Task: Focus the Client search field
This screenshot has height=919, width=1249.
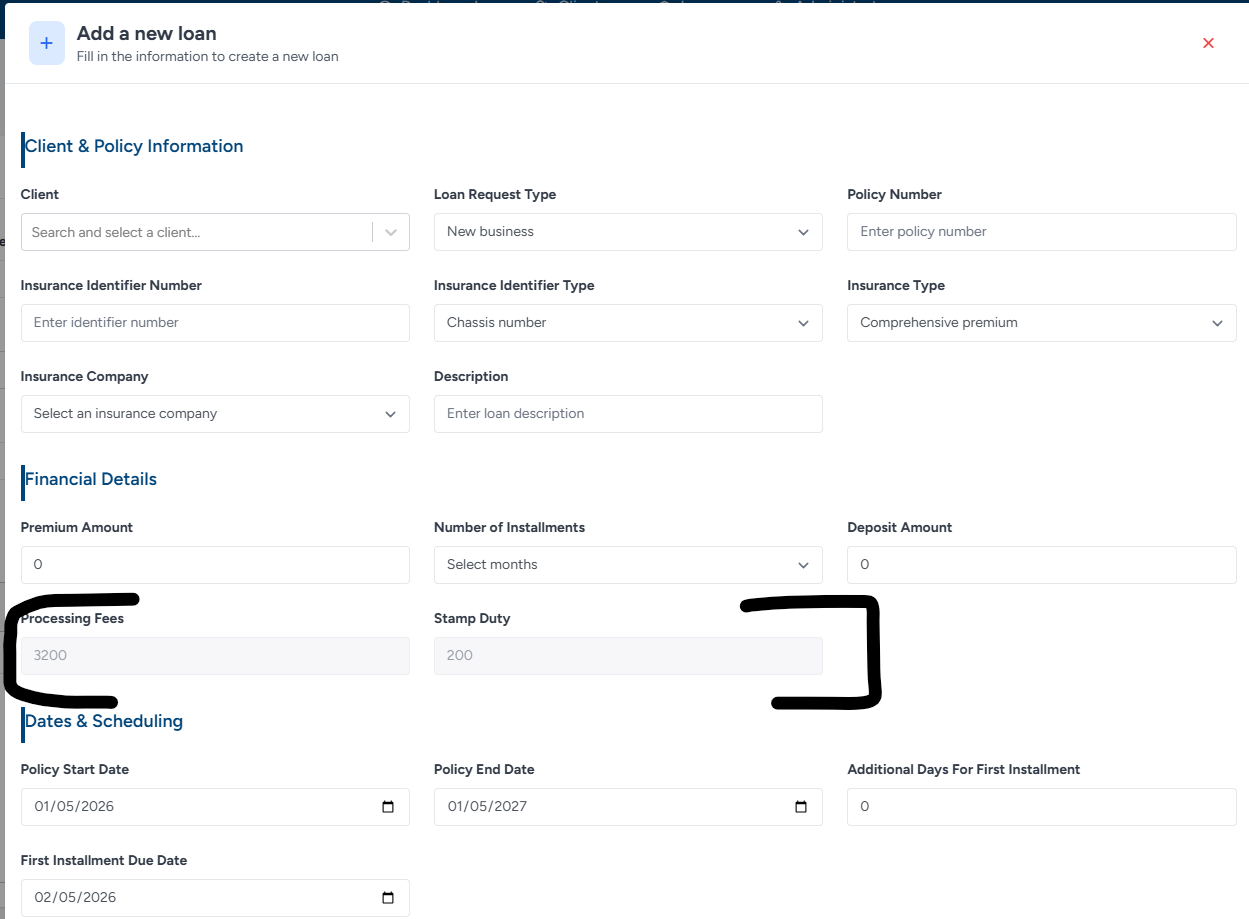Action: [x=195, y=232]
